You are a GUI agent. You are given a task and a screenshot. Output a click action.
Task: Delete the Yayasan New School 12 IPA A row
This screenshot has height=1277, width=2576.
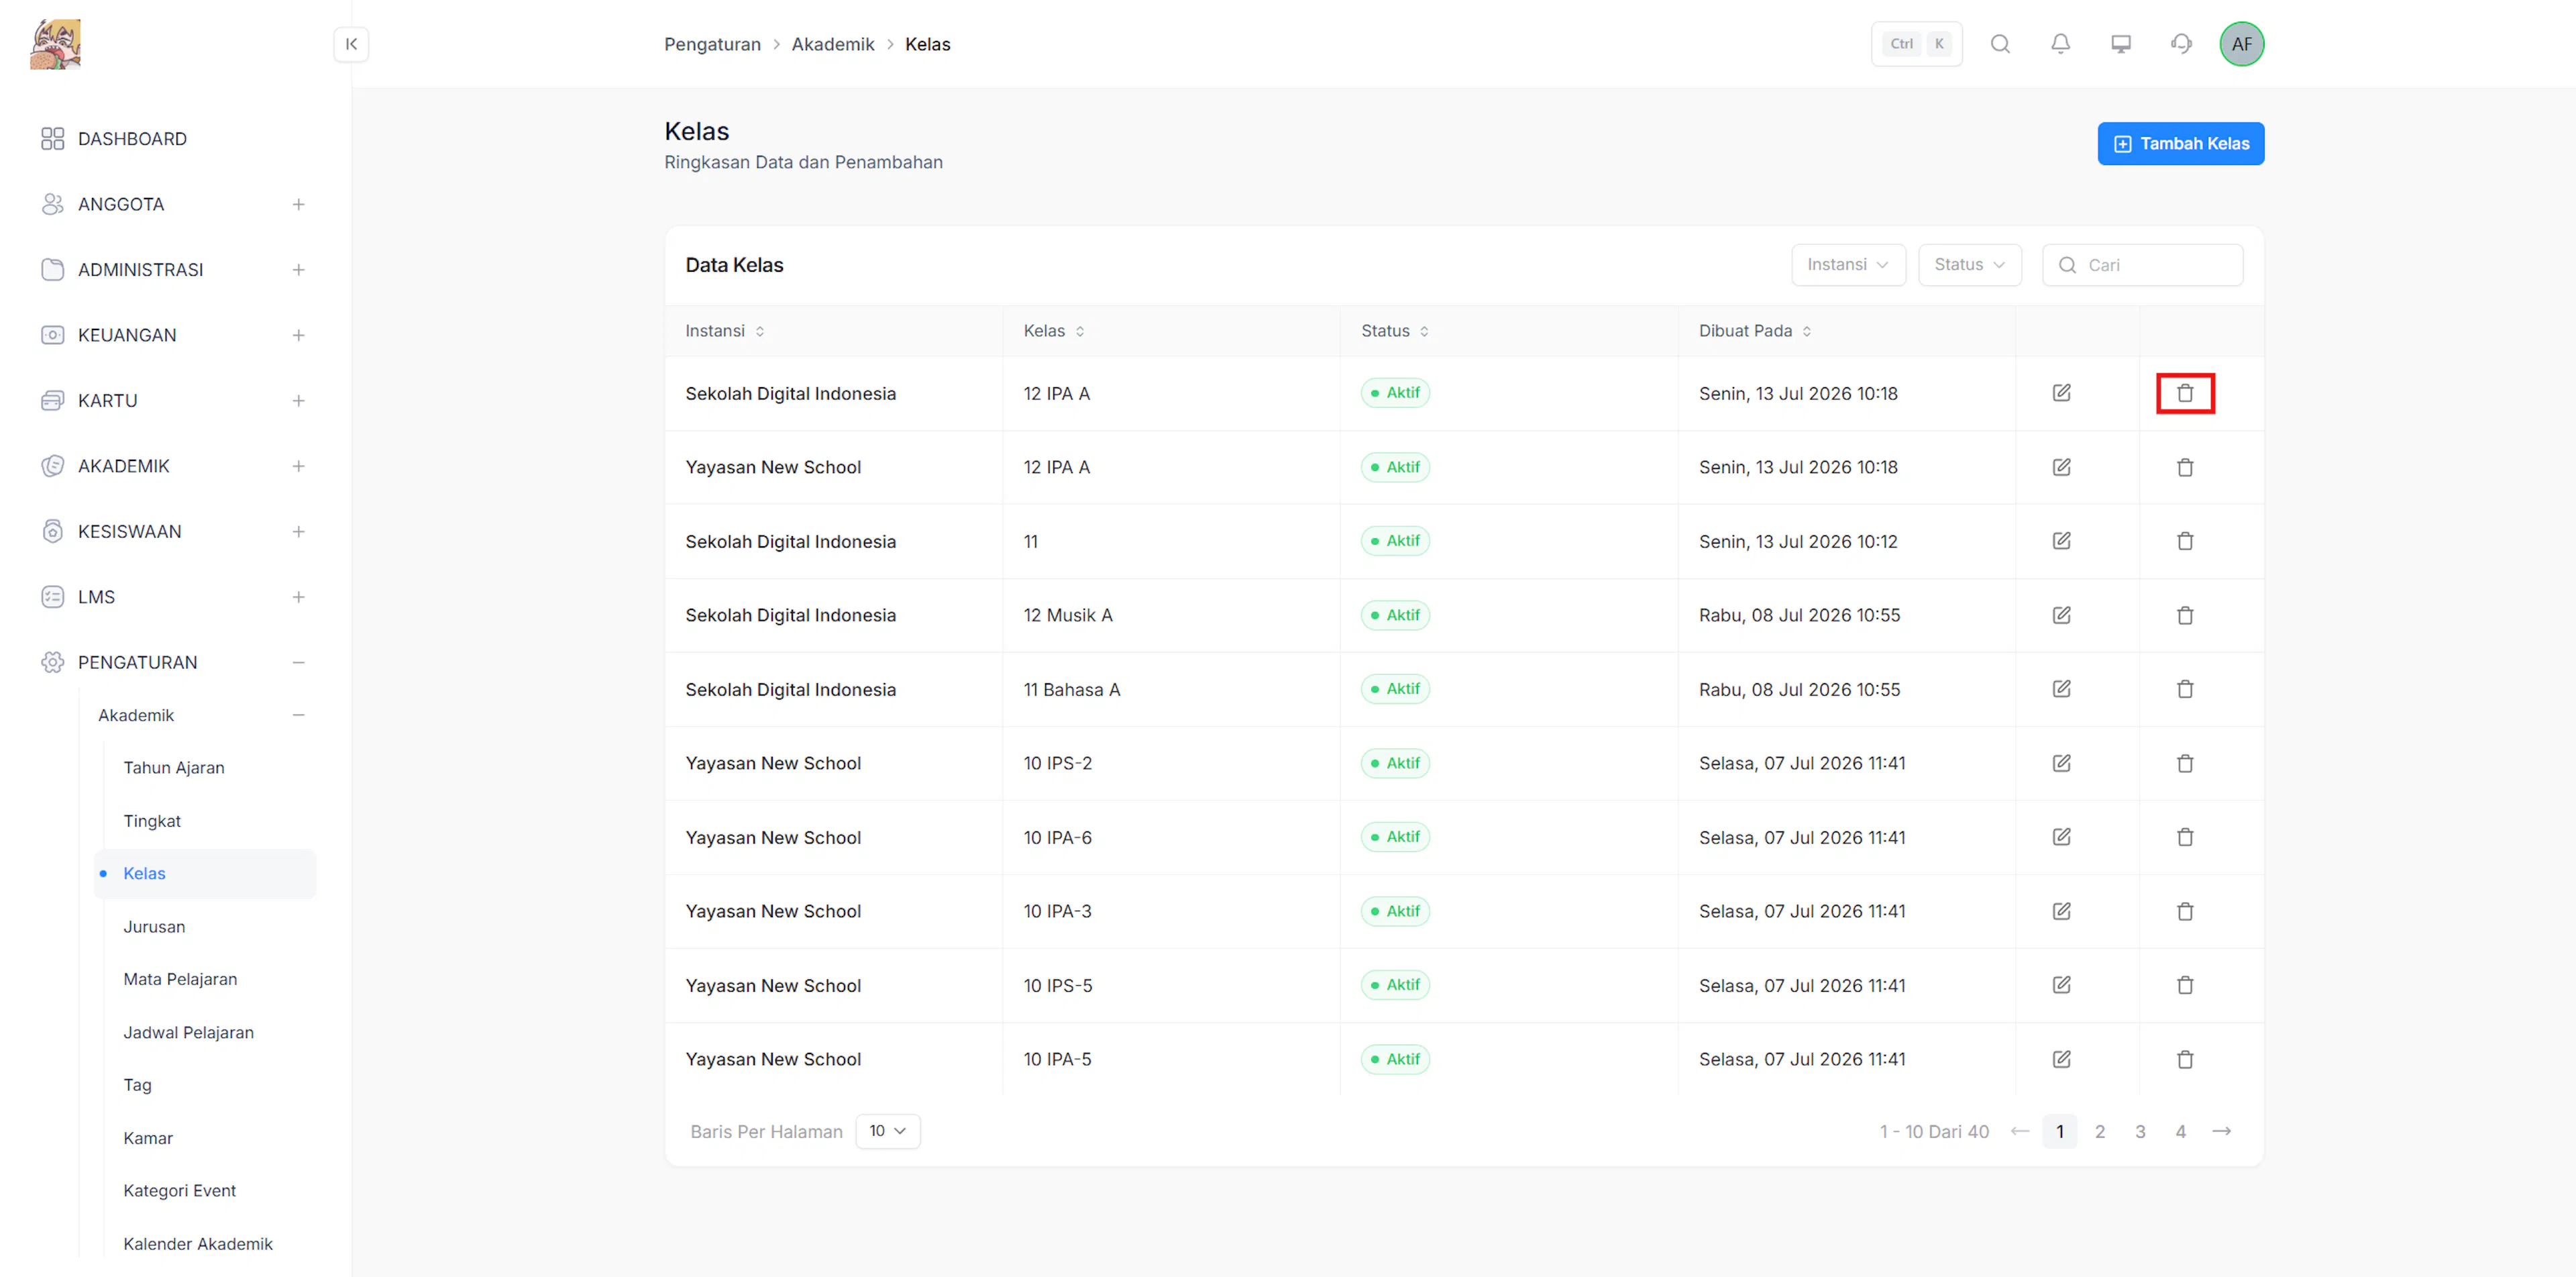tap(2185, 467)
